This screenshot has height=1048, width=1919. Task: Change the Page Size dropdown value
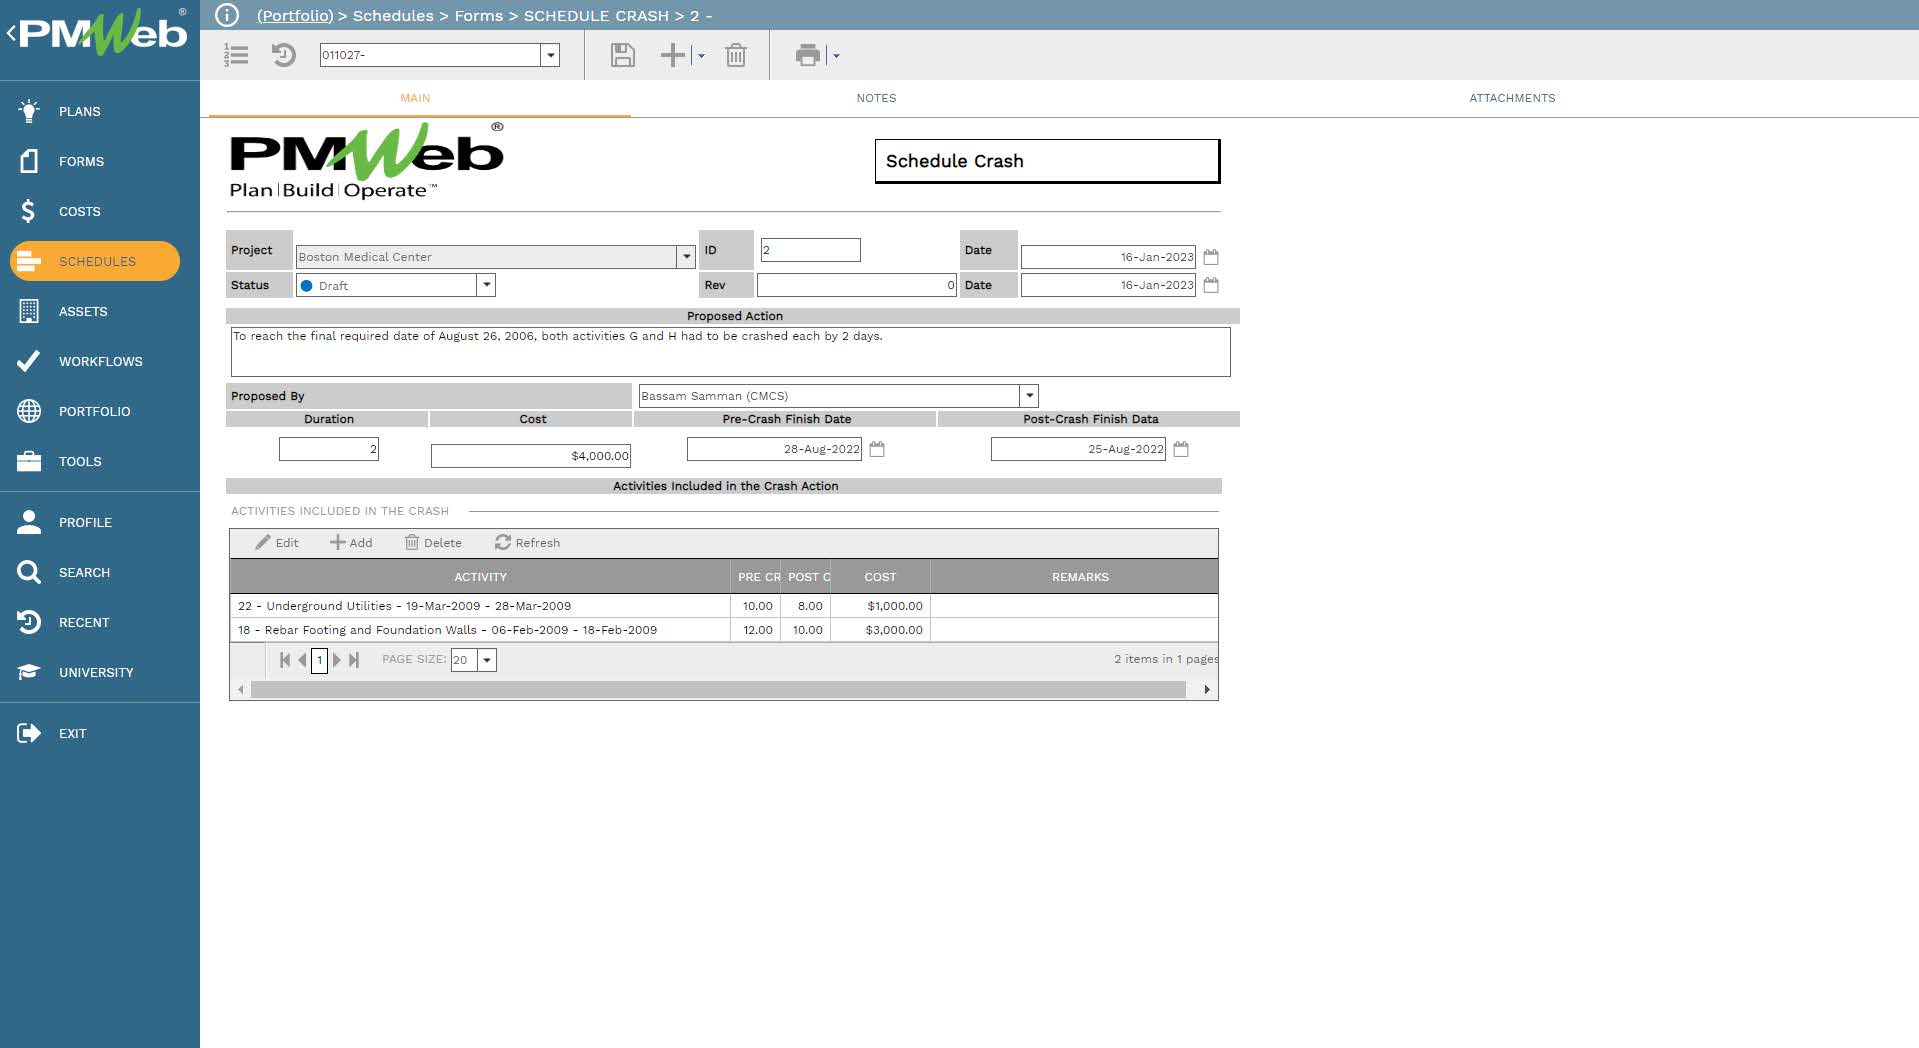tap(486, 660)
